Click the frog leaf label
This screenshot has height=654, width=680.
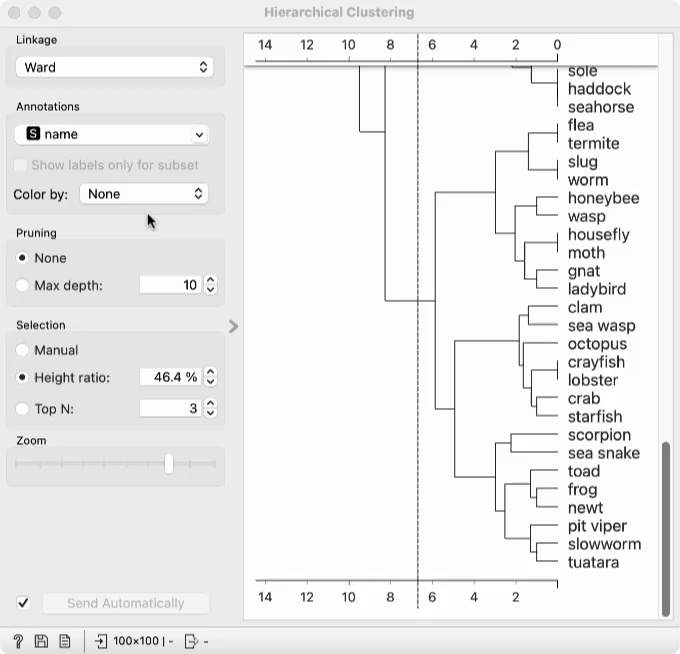(x=582, y=490)
